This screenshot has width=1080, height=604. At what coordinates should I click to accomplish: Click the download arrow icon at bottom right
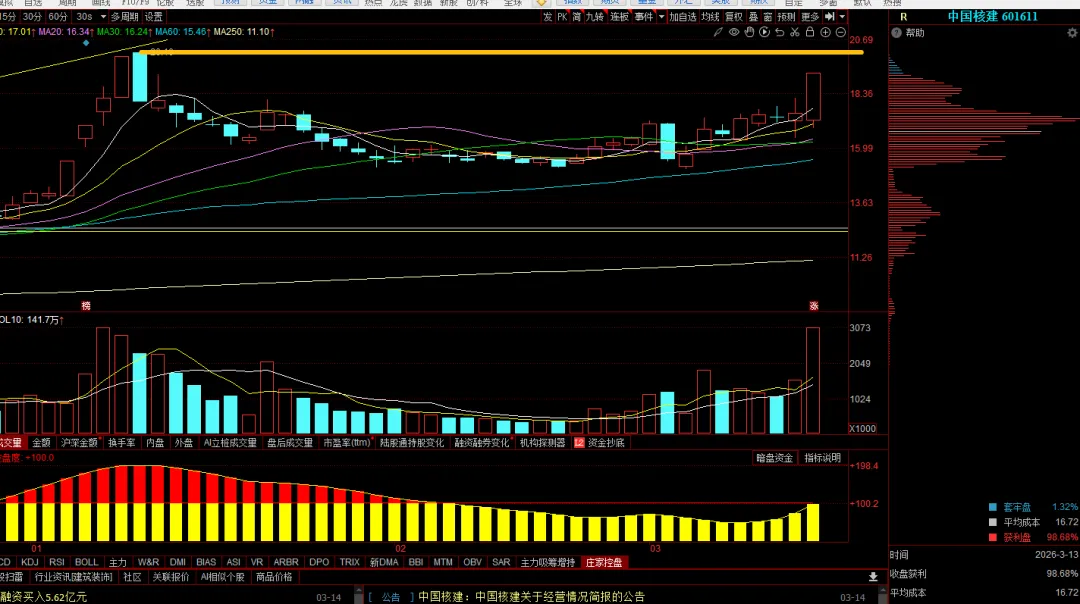pyautogui.click(x=873, y=577)
